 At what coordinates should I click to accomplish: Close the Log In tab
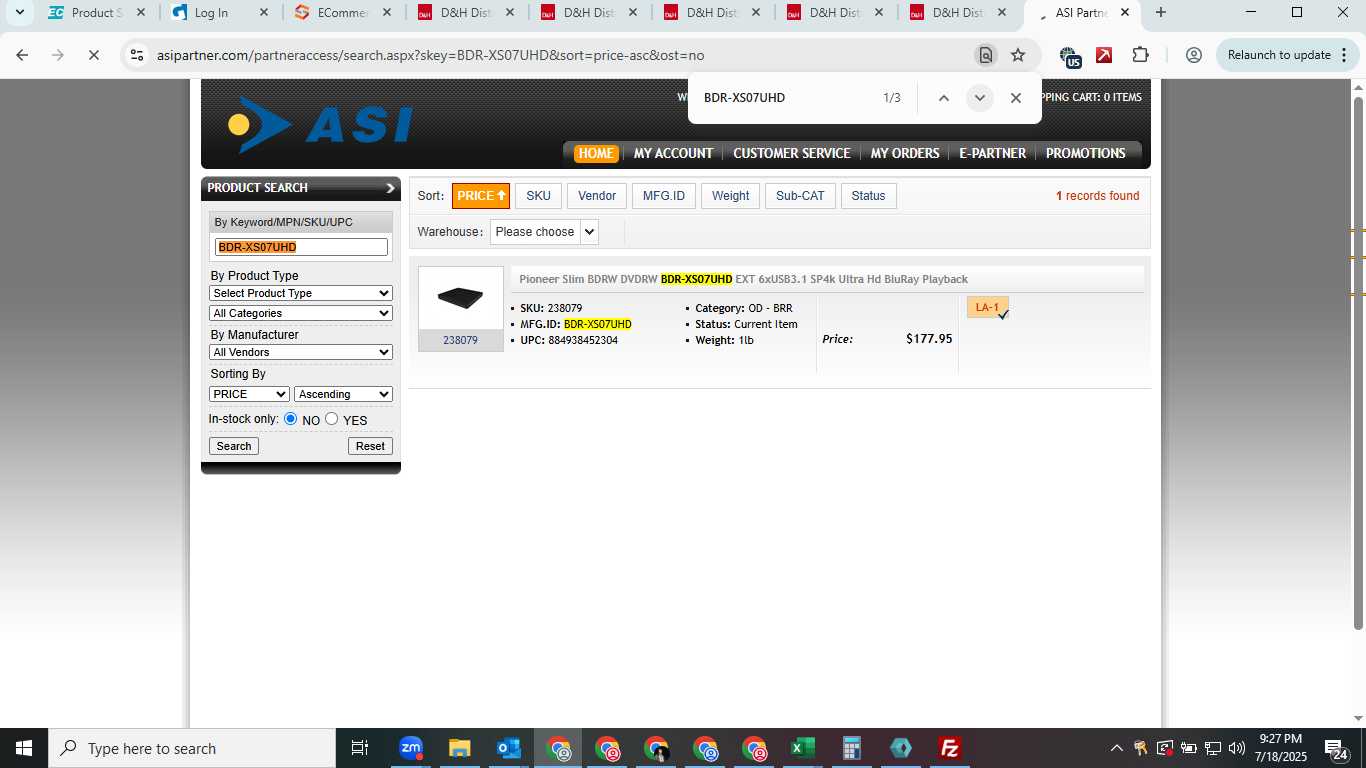pyautogui.click(x=263, y=13)
